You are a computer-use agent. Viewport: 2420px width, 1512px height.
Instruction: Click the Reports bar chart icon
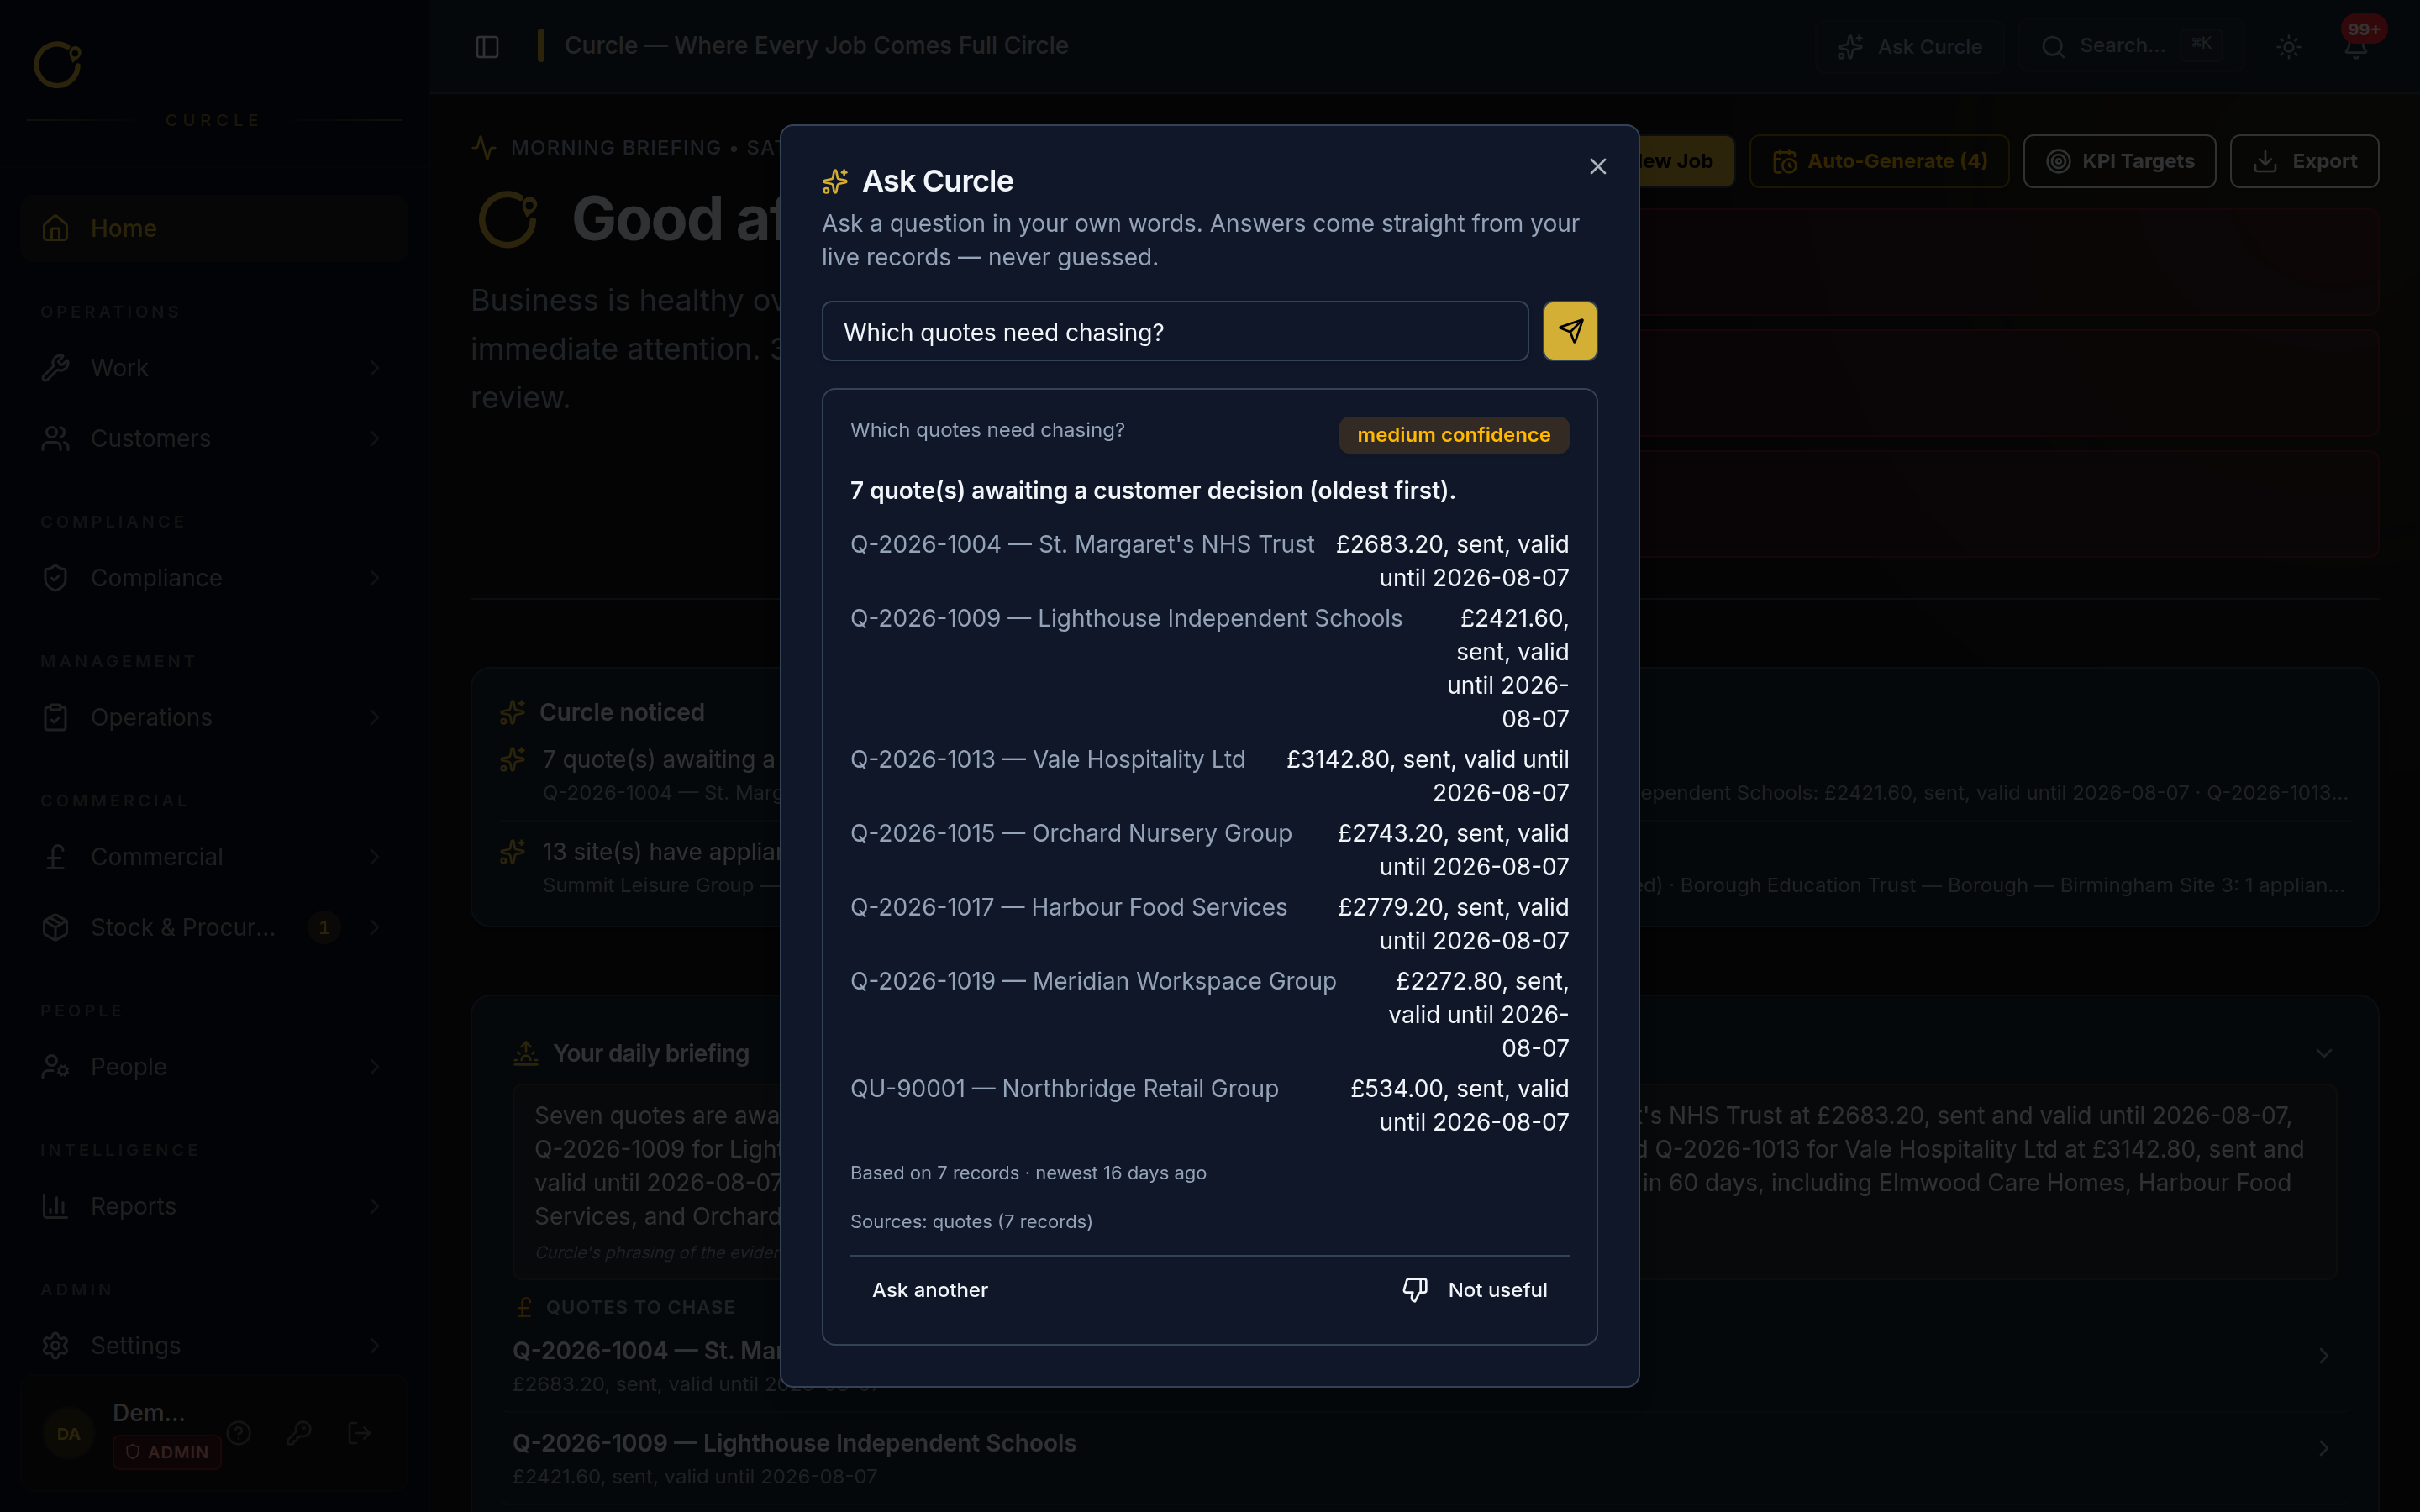pyautogui.click(x=56, y=1206)
